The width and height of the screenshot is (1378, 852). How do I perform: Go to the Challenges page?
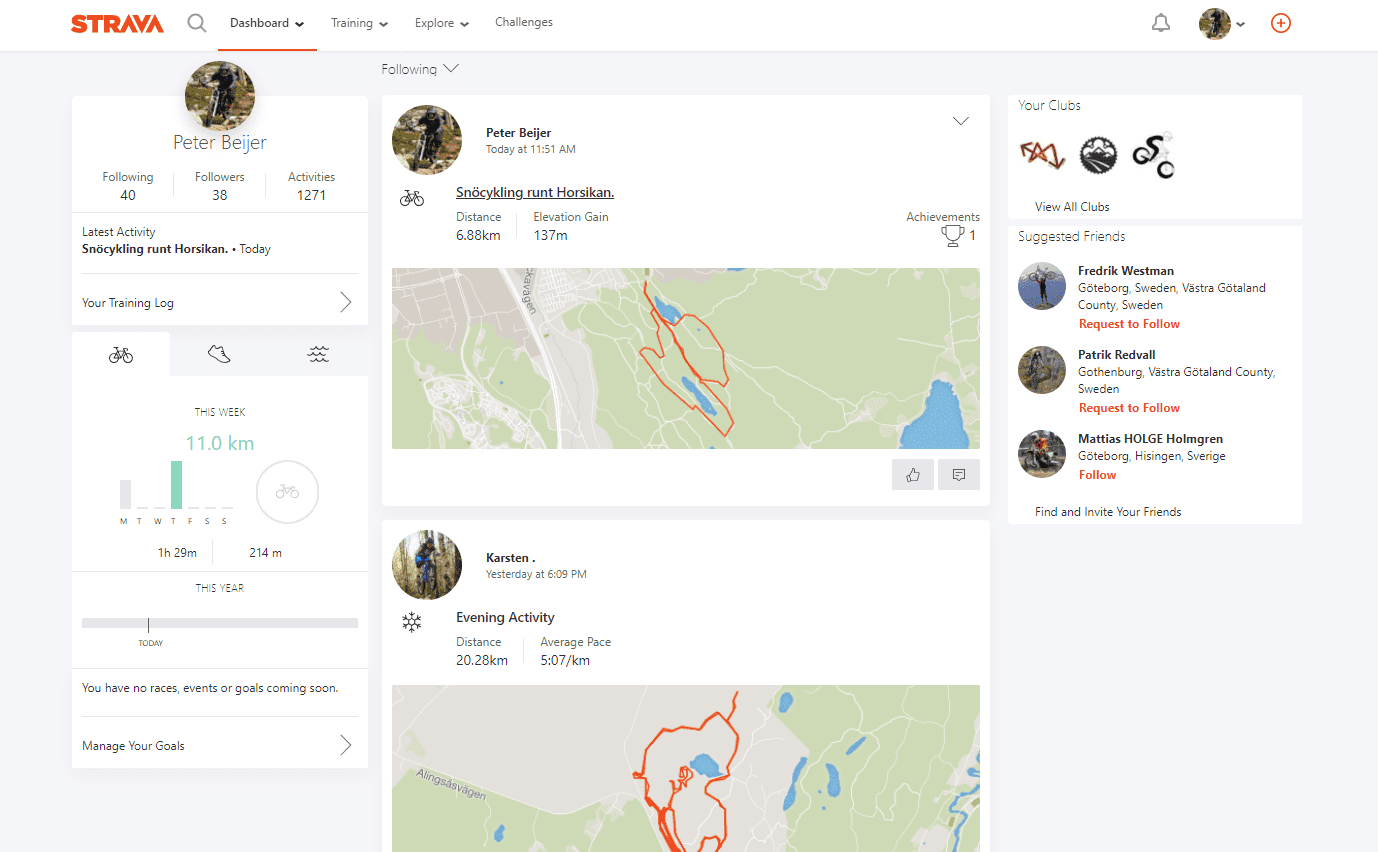[523, 22]
